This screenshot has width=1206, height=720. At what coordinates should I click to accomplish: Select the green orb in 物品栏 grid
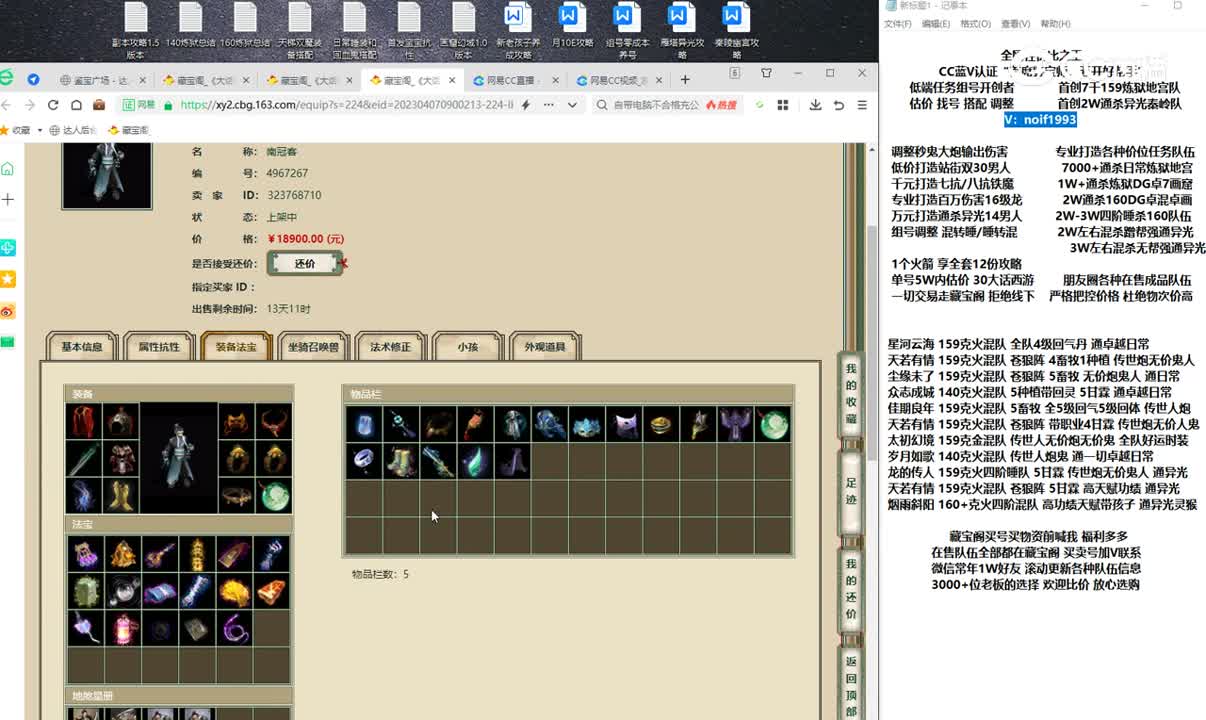tap(773, 424)
